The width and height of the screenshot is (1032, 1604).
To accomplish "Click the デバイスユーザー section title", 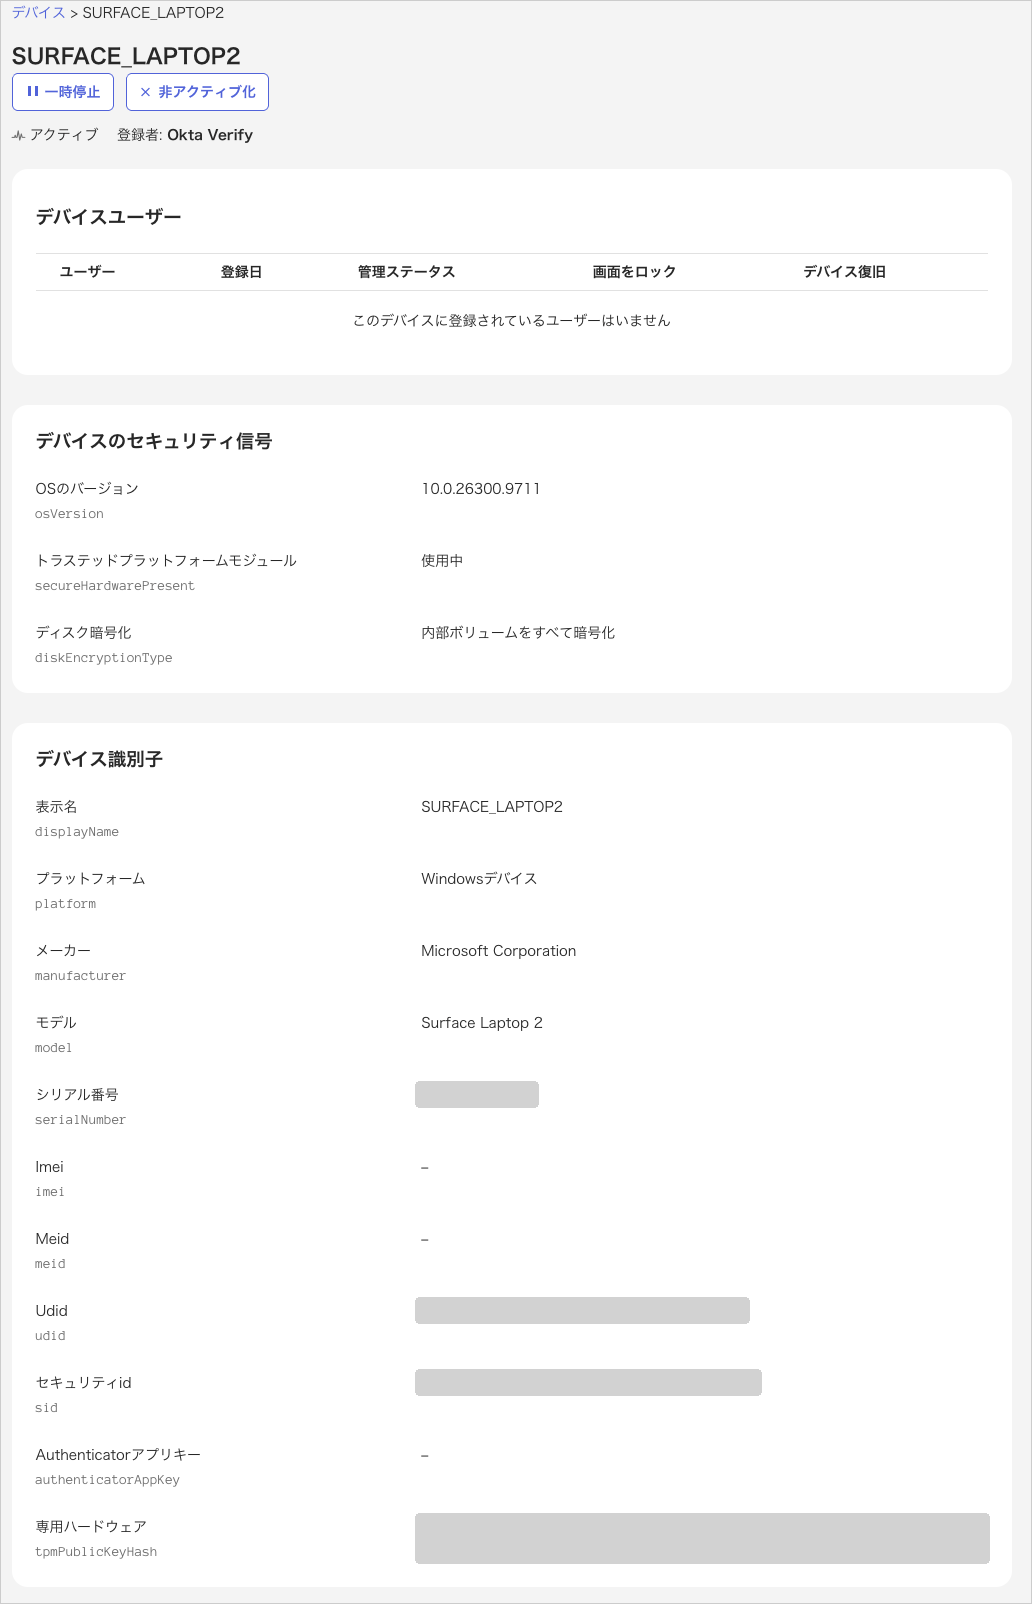I will (108, 217).
